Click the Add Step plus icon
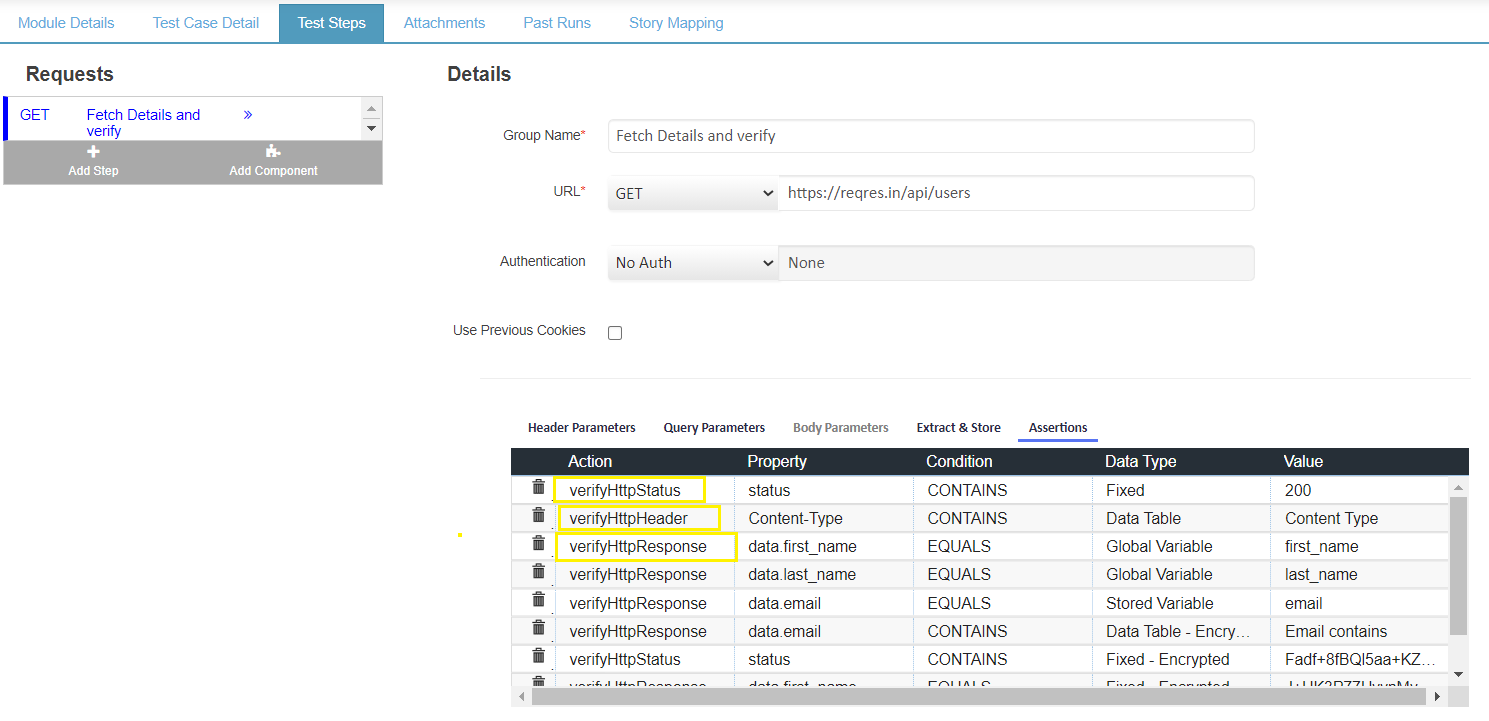The image size is (1489, 721). pyautogui.click(x=94, y=152)
